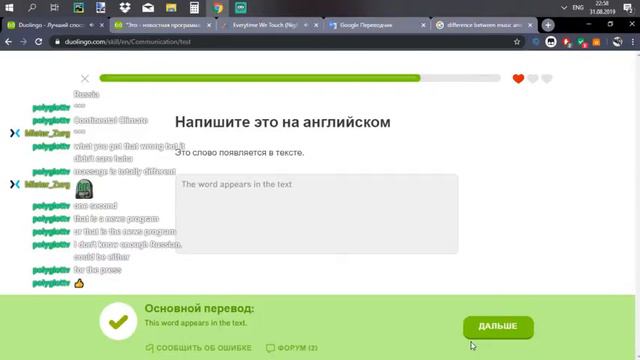Open the green checkmark extension
This screenshot has width=640, height=360.
point(582,42)
